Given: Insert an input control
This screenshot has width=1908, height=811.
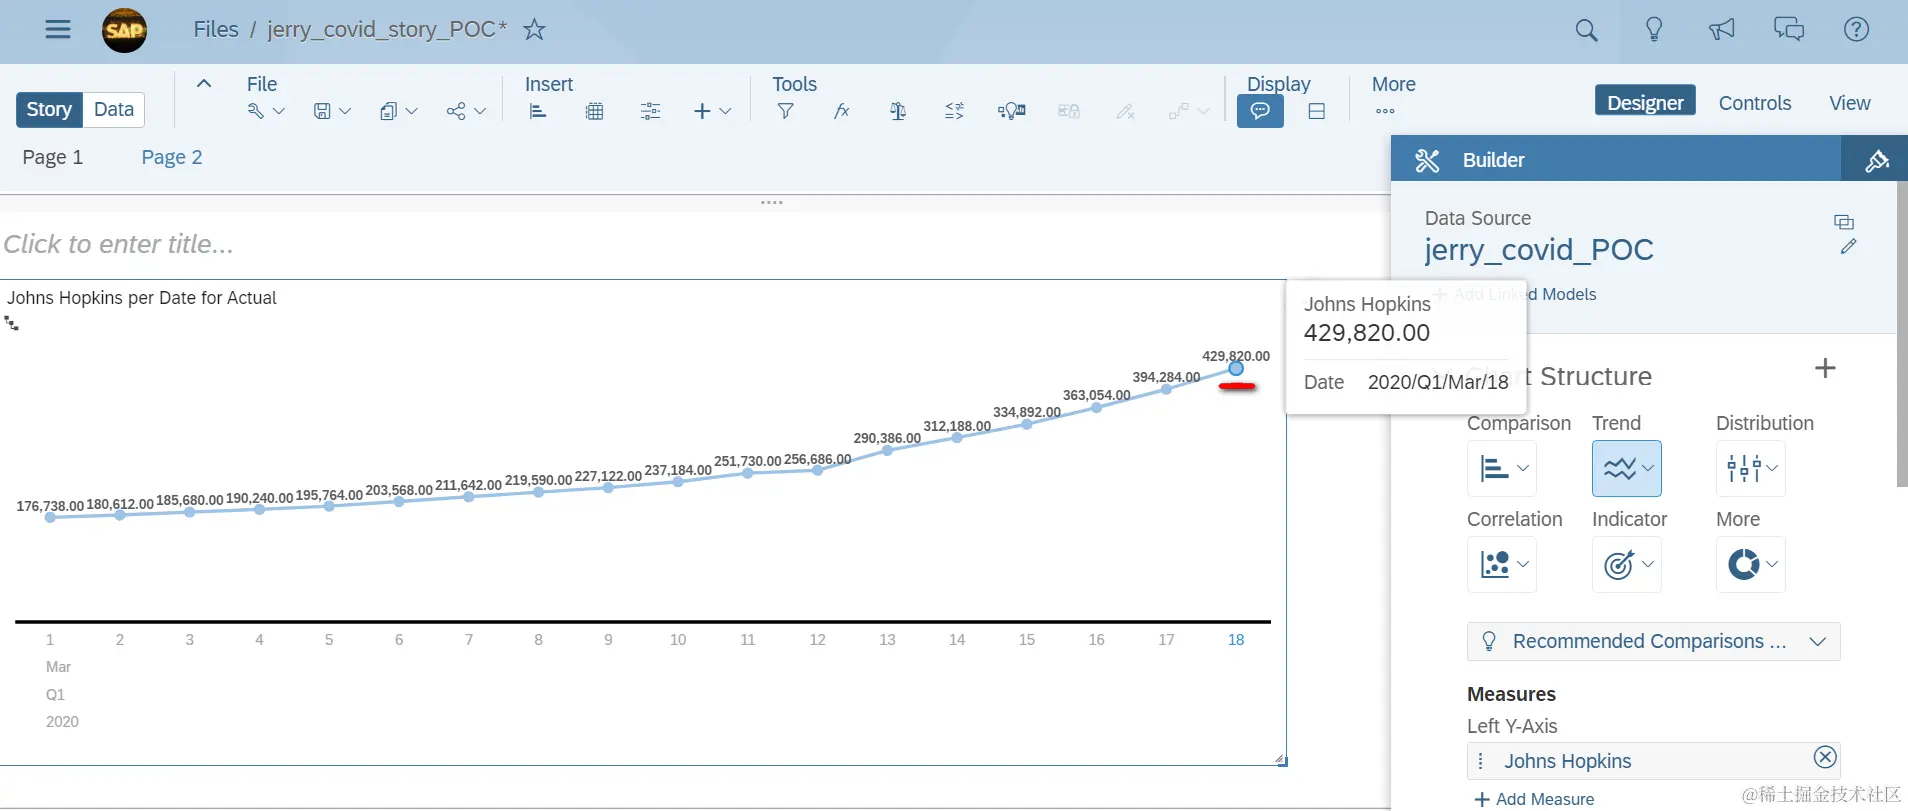Looking at the screenshot, I should coord(650,111).
